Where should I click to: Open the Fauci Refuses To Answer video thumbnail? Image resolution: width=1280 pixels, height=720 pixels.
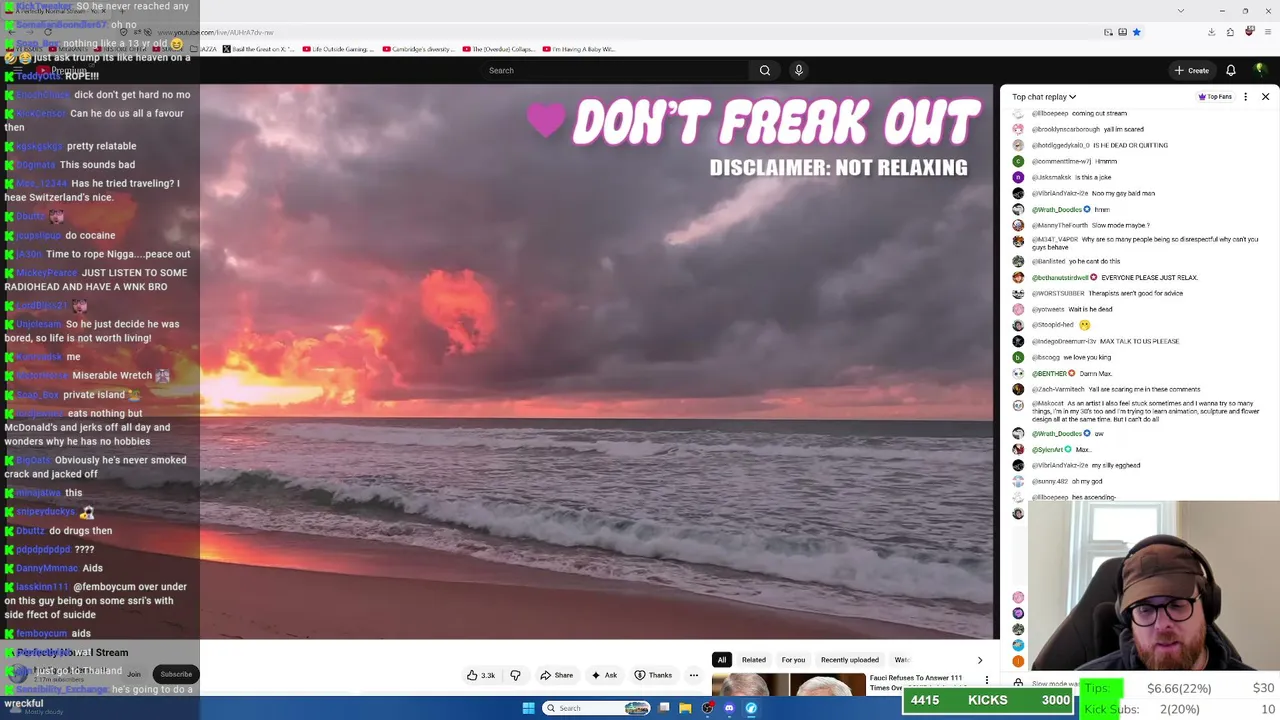[788, 685]
